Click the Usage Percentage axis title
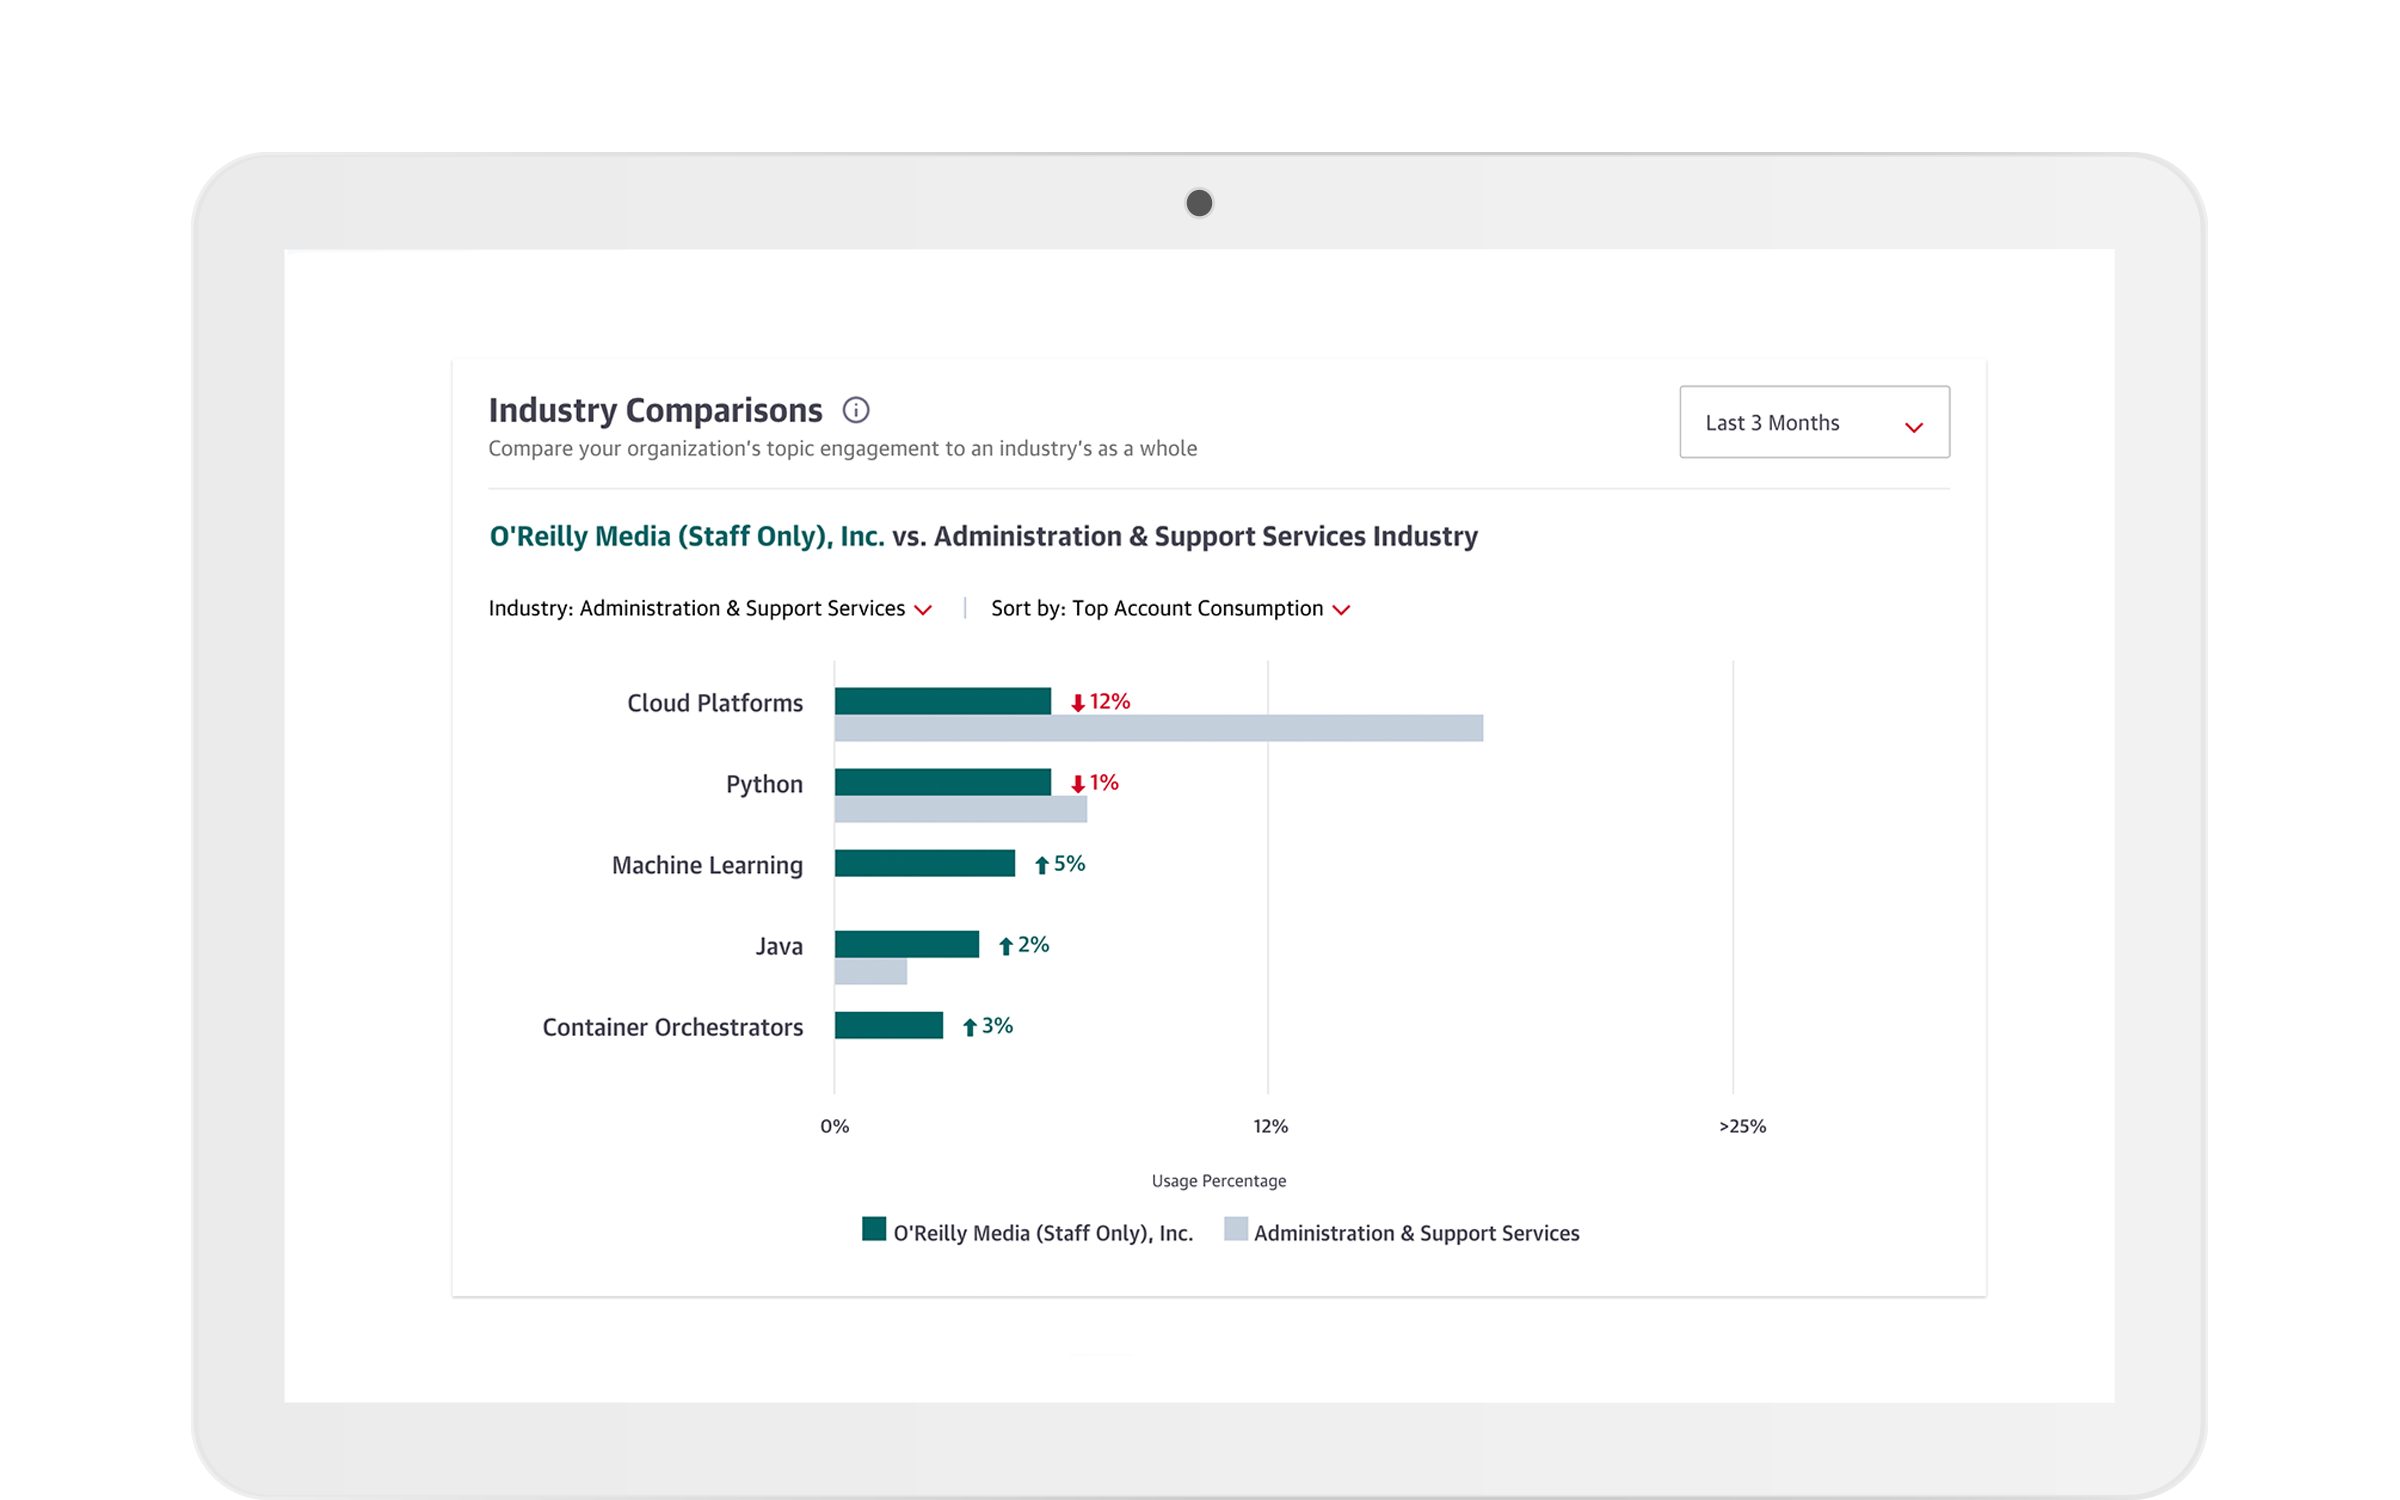2400x1500 pixels. coord(1219,1181)
